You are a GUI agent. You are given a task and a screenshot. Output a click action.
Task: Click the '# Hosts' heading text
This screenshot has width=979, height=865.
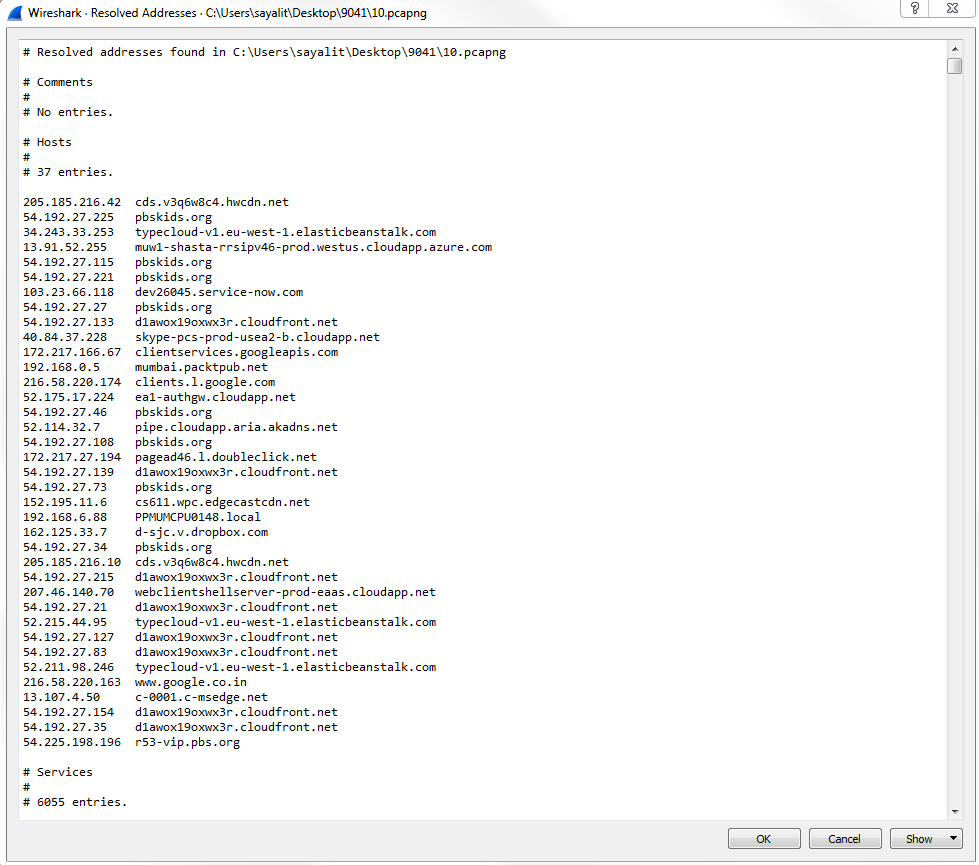pyautogui.click(x=47, y=142)
